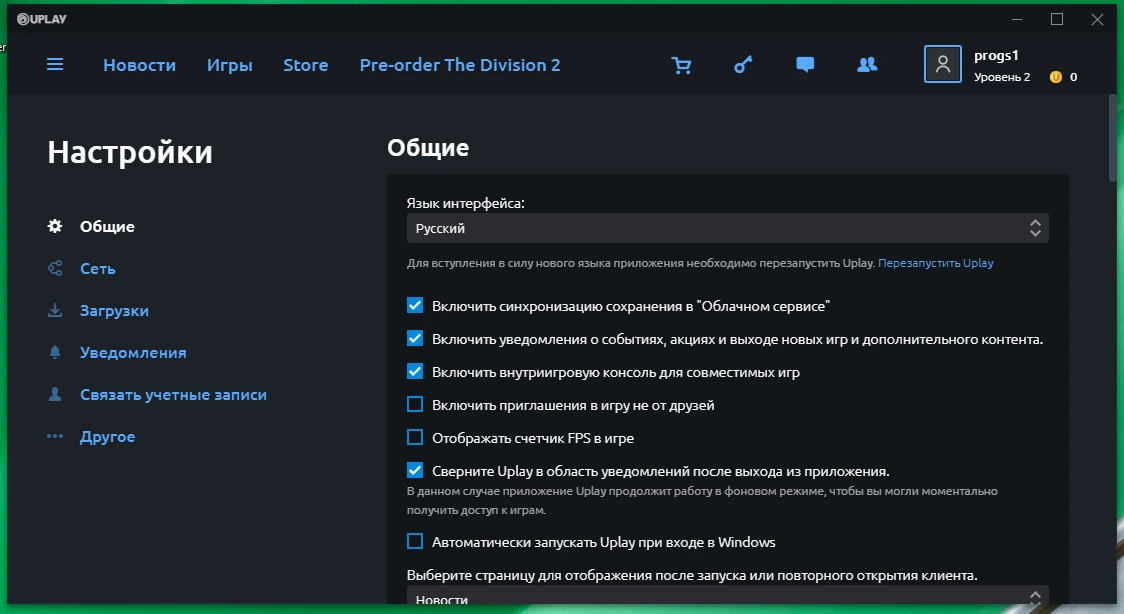Open the chat bubble icon
Image resolution: width=1124 pixels, height=614 pixels.
click(805, 65)
